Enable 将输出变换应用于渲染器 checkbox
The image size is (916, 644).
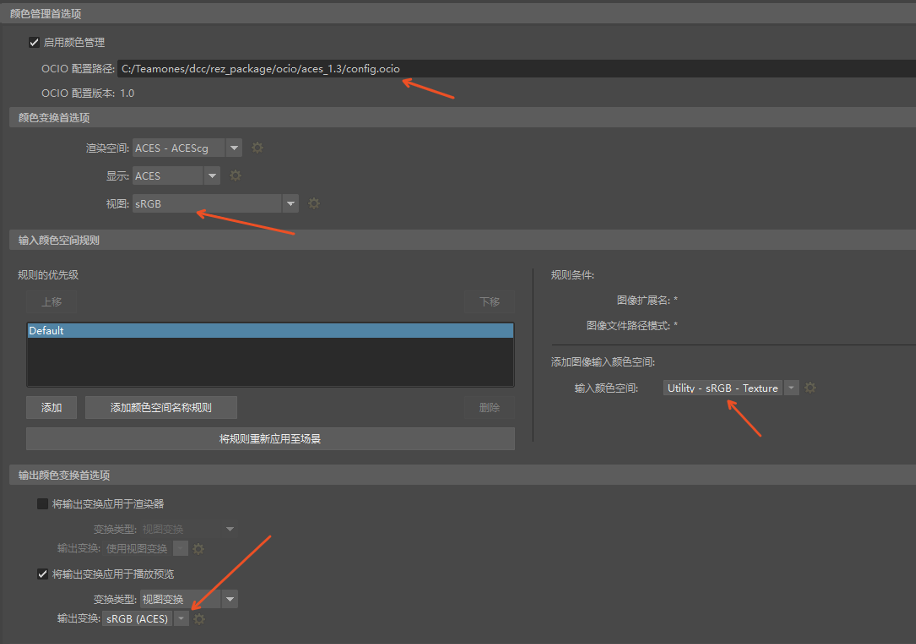[x=43, y=504]
